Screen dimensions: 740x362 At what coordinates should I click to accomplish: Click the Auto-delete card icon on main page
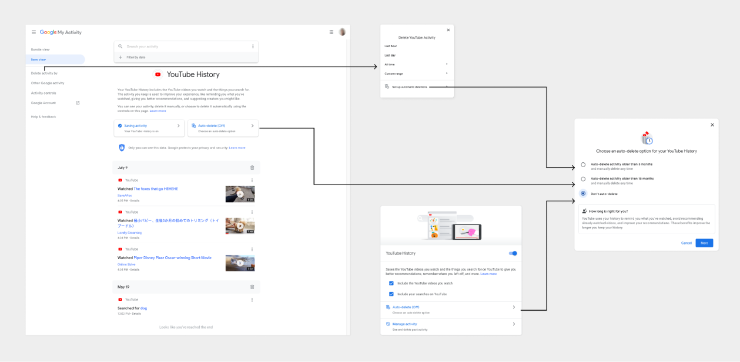194,126
